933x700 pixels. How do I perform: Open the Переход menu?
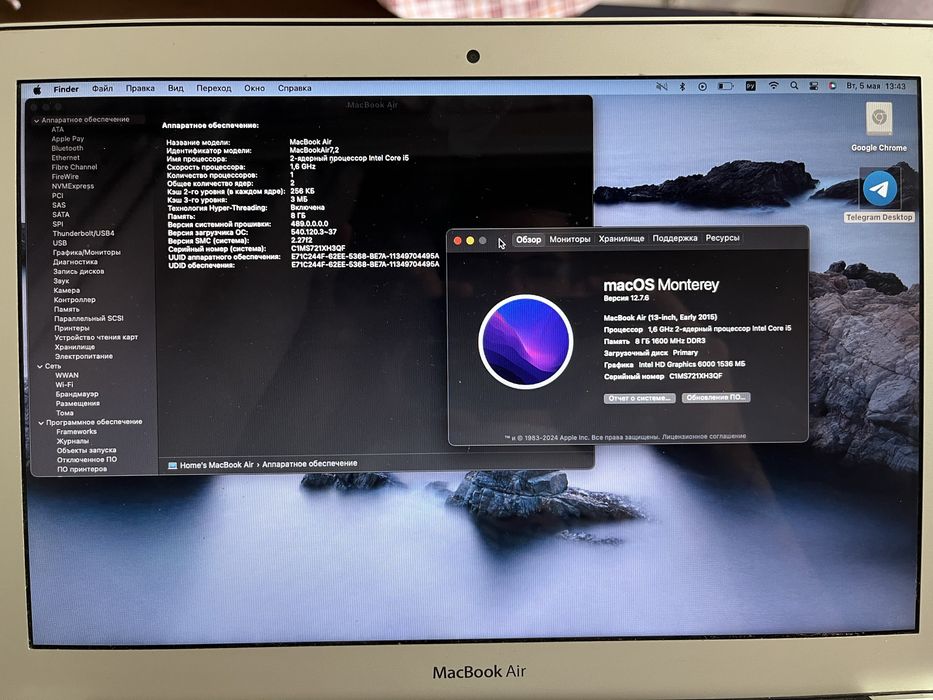click(214, 88)
